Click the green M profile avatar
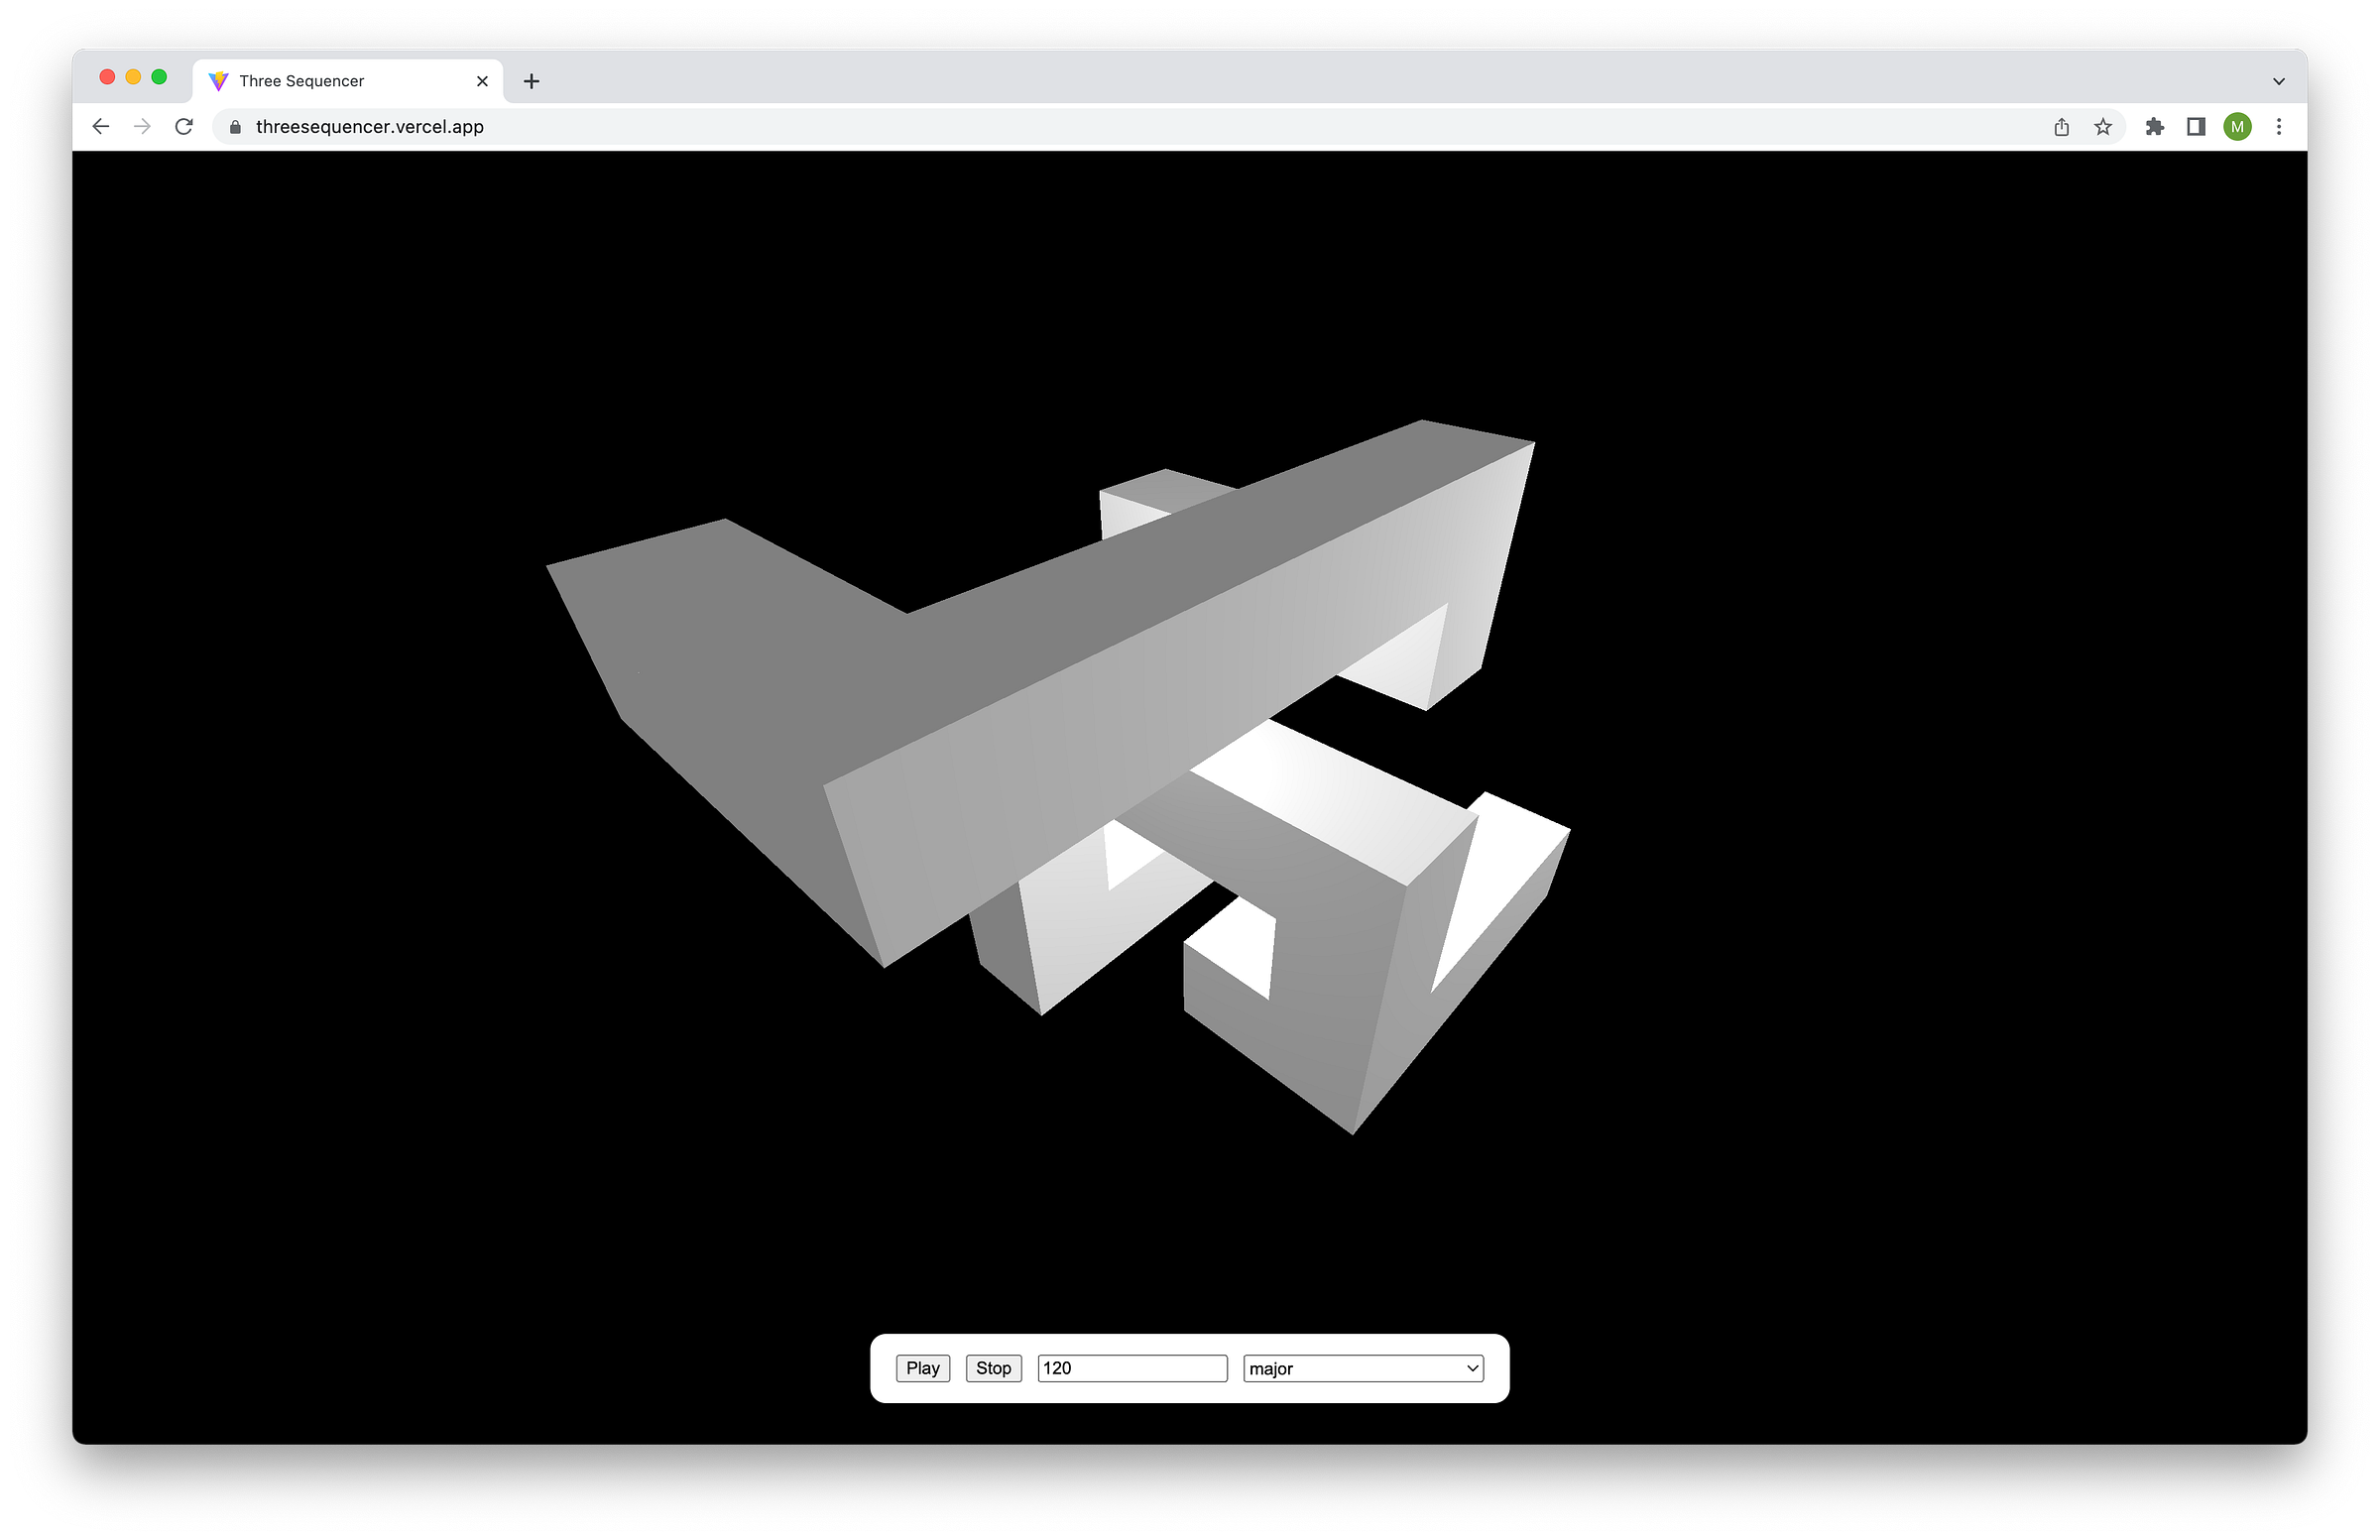 [2237, 127]
